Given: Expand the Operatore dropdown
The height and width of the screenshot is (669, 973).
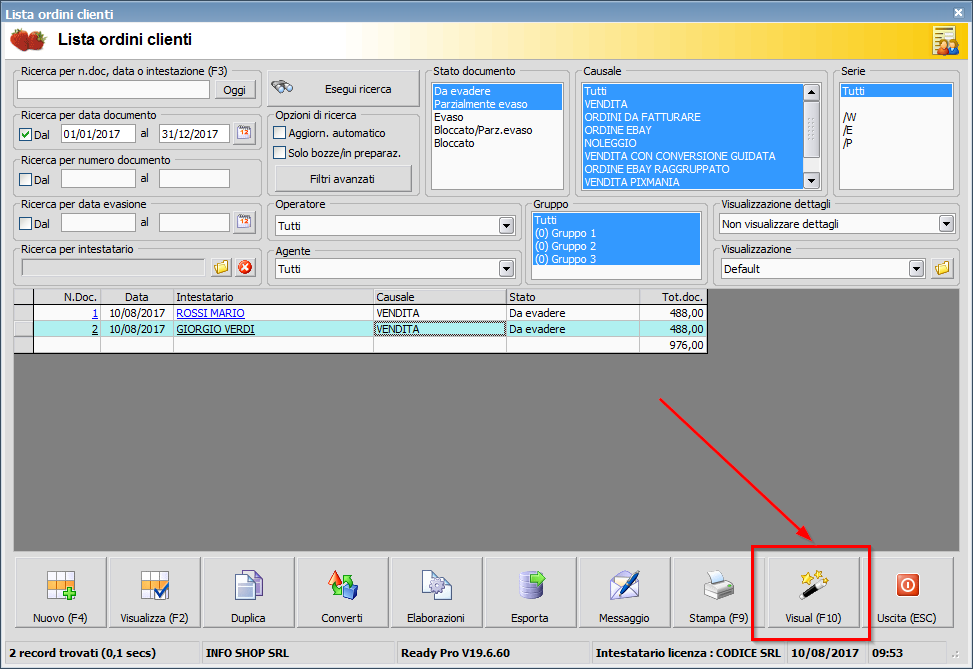Looking at the screenshot, I should click(x=506, y=226).
